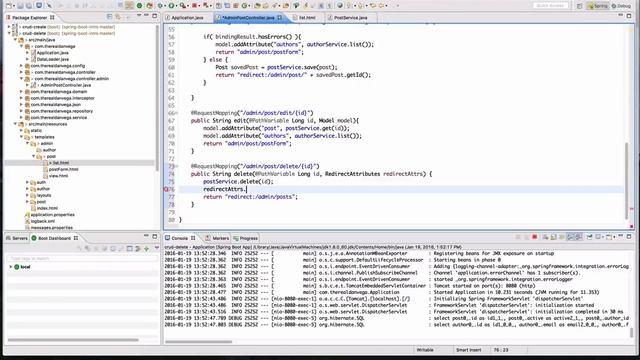Toggle the fold marker at line 73
This screenshot has width=640, height=360.
176,167
